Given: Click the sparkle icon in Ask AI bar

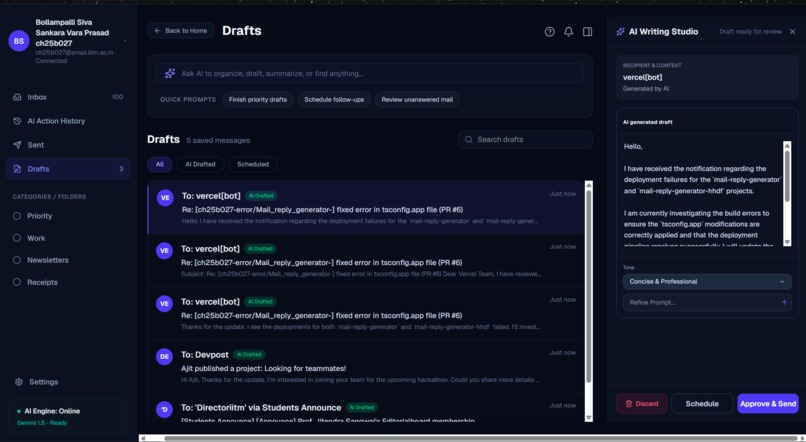Looking at the screenshot, I should [170, 73].
